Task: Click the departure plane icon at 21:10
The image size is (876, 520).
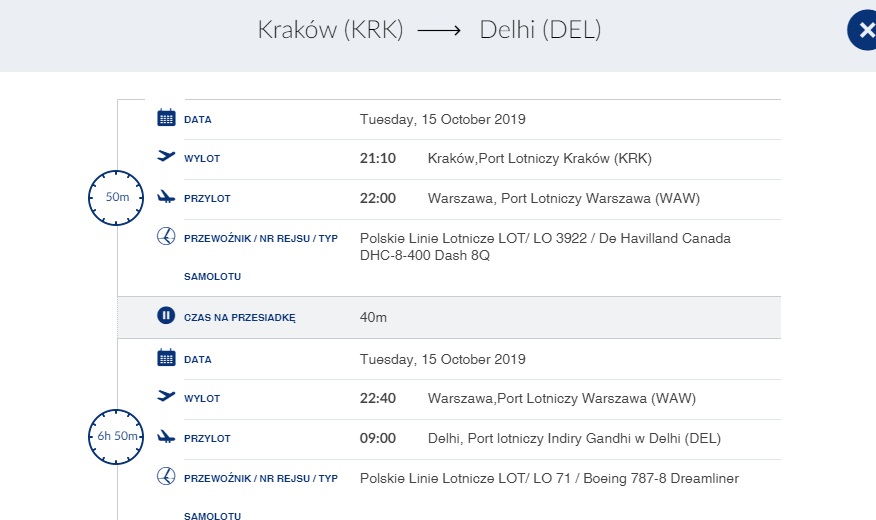Action: point(166,156)
